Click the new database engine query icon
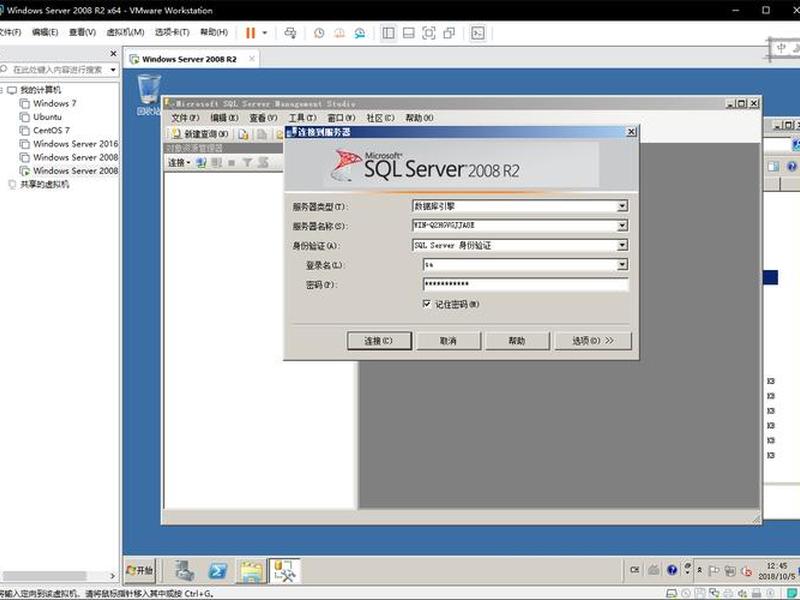This screenshot has height=600, width=800. coord(244,134)
